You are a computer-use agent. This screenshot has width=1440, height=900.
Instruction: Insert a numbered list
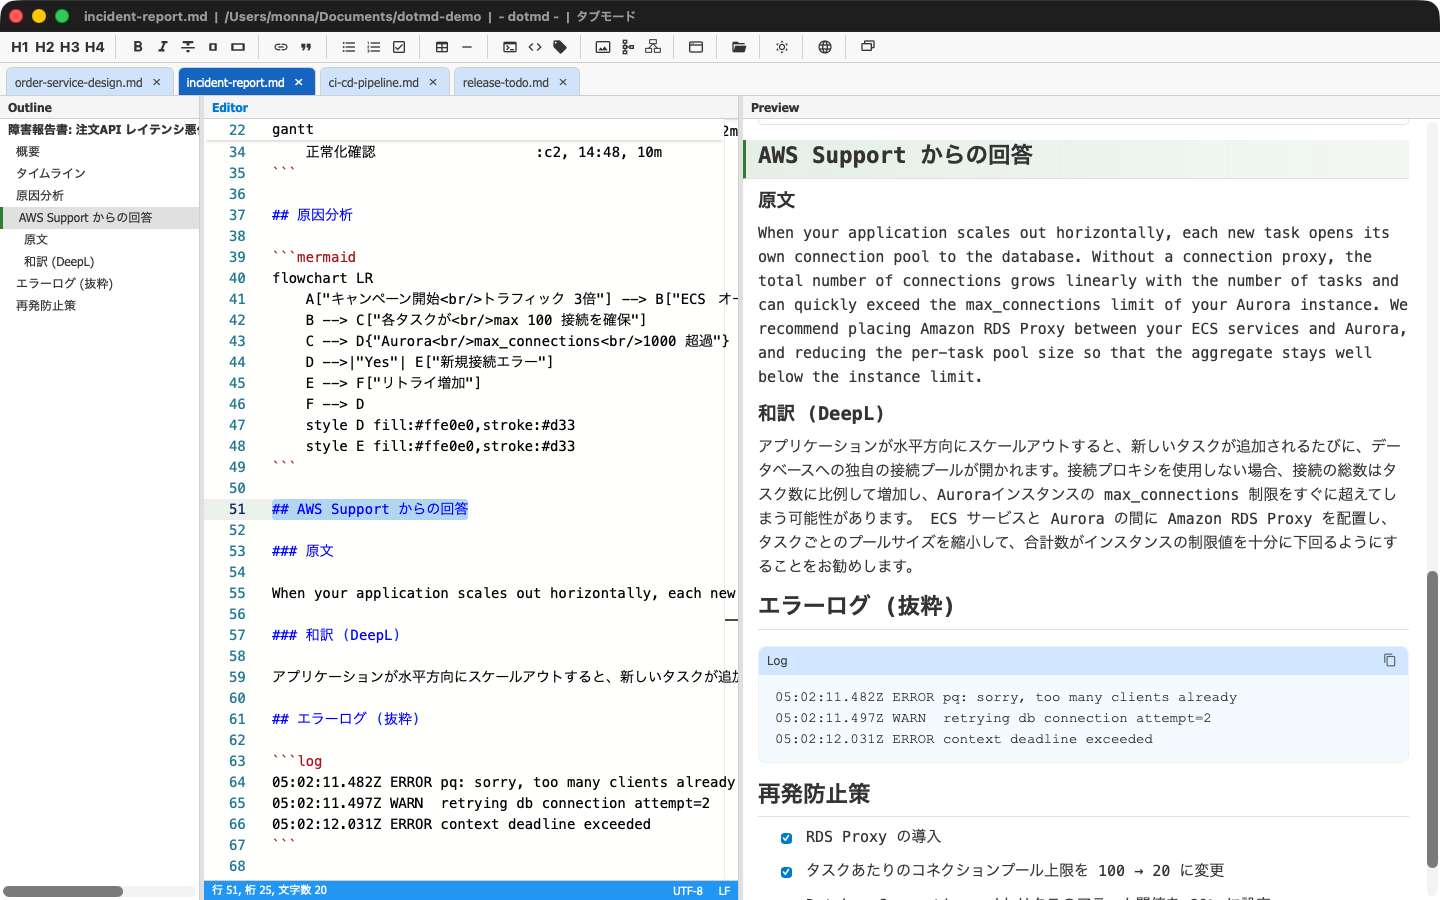[374, 47]
